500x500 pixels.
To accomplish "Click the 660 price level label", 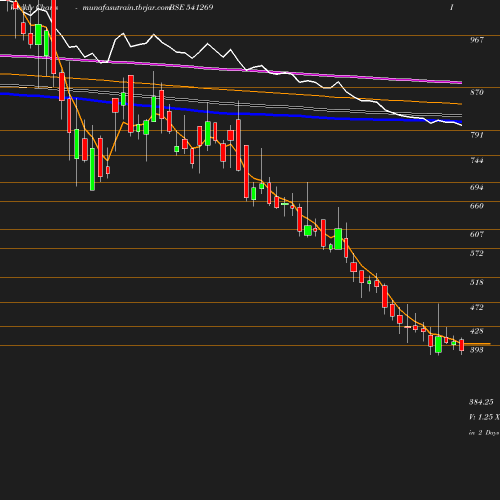I will 477,206.
